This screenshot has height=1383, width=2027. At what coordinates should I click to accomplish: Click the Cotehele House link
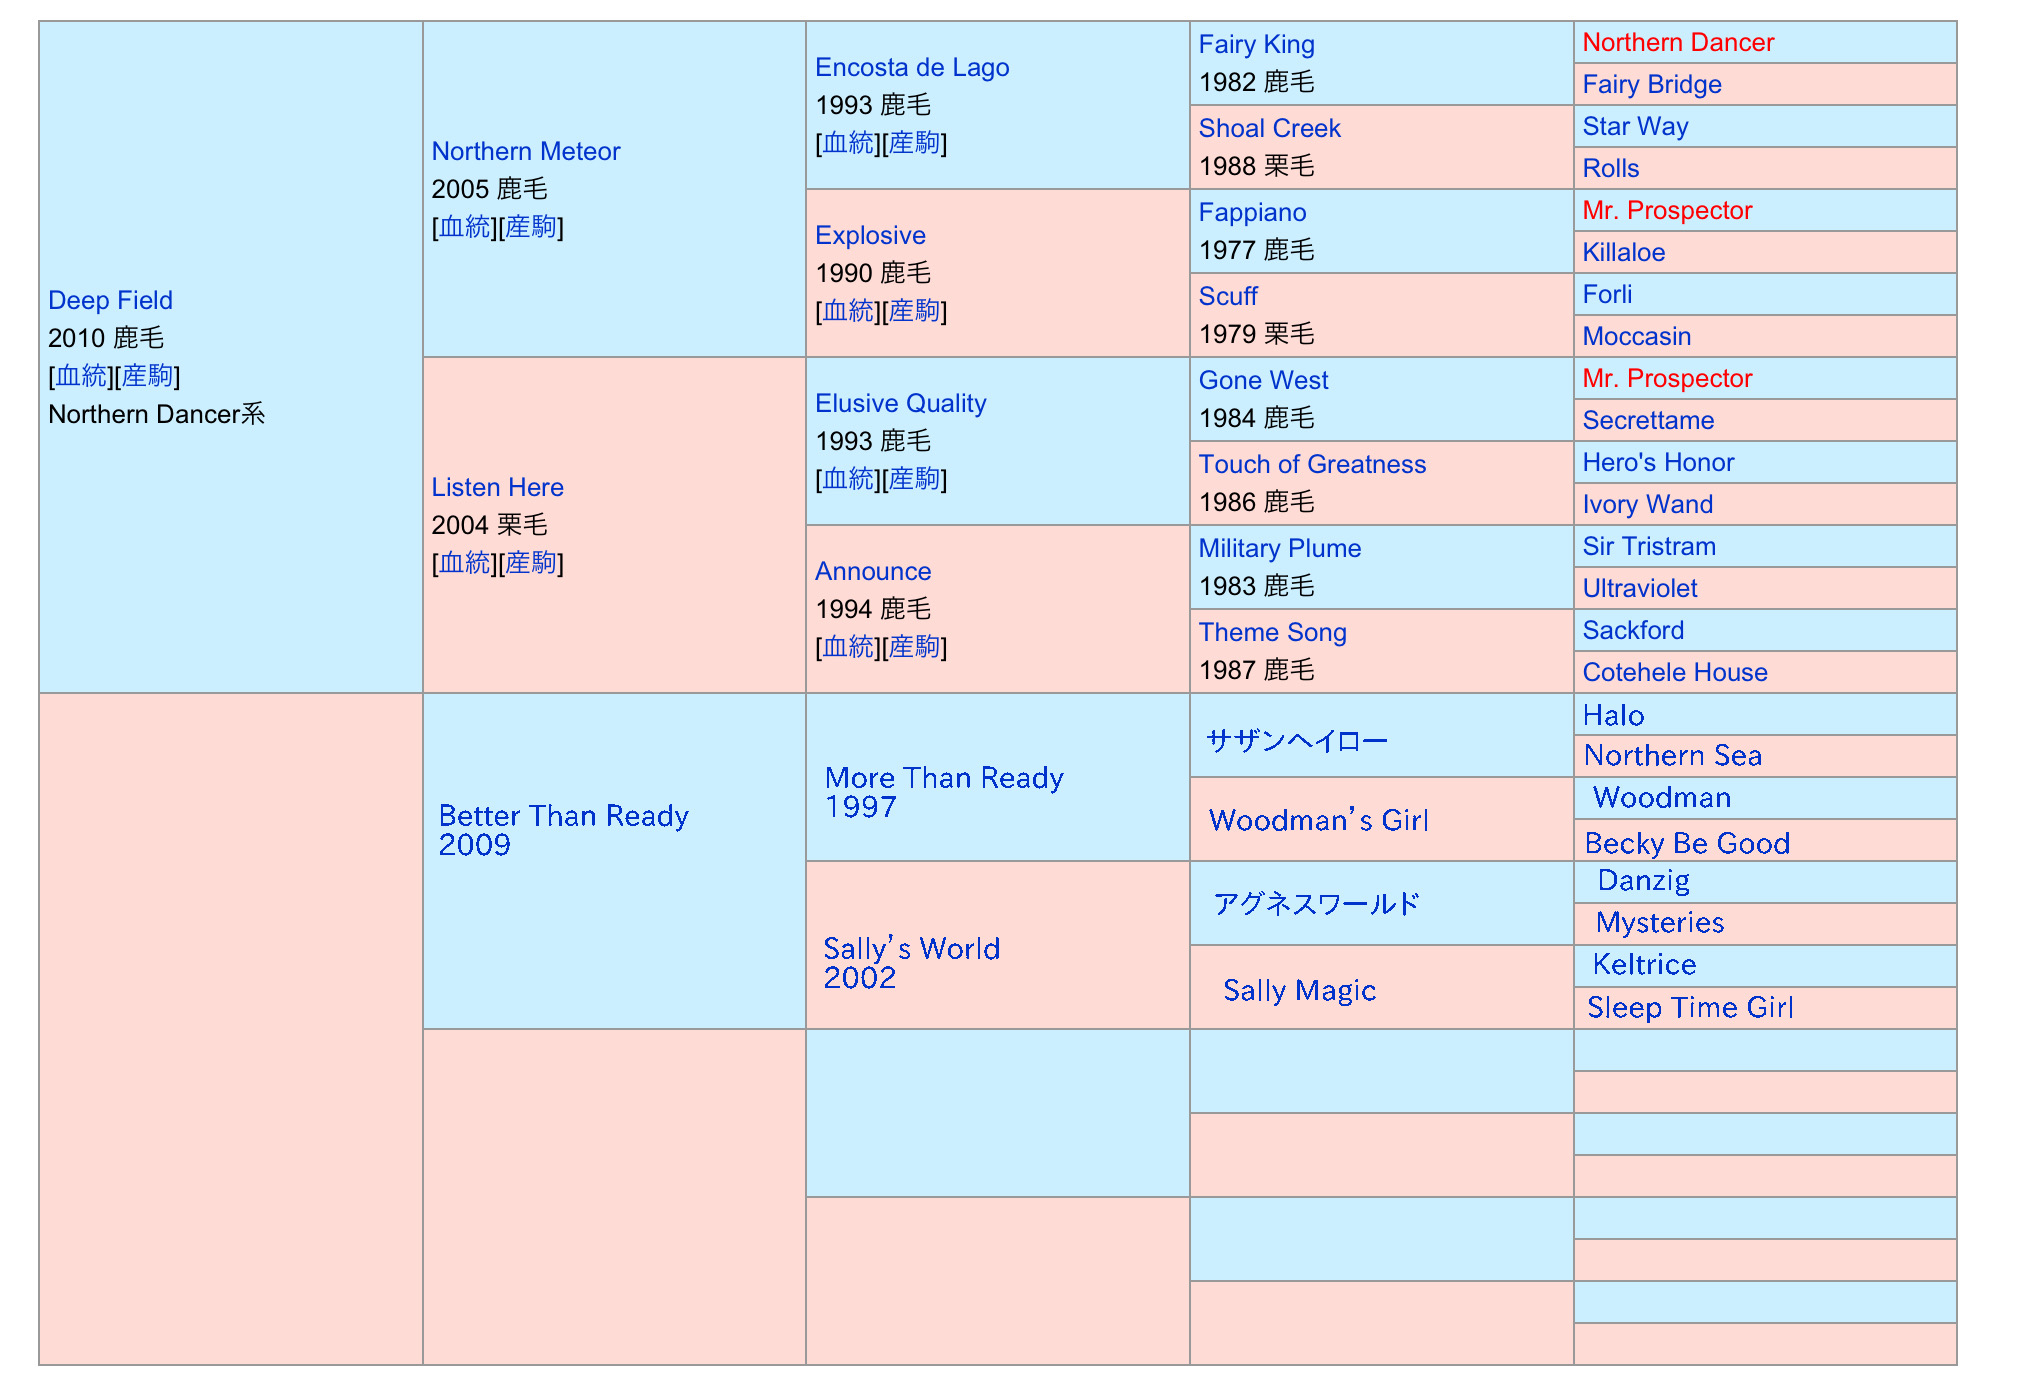click(x=1674, y=672)
